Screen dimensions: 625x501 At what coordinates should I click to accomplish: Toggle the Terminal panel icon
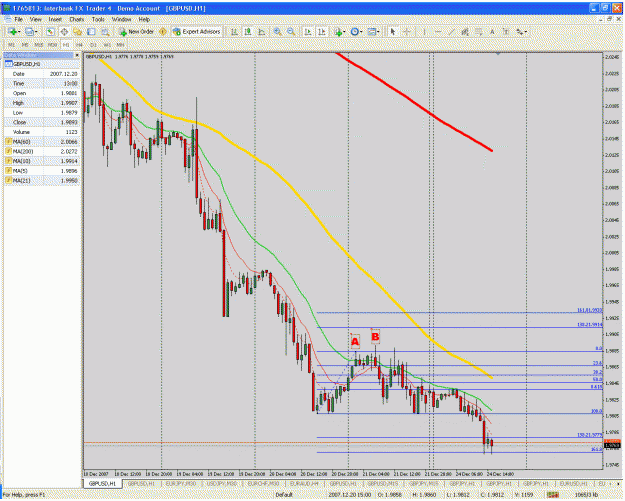point(91,32)
